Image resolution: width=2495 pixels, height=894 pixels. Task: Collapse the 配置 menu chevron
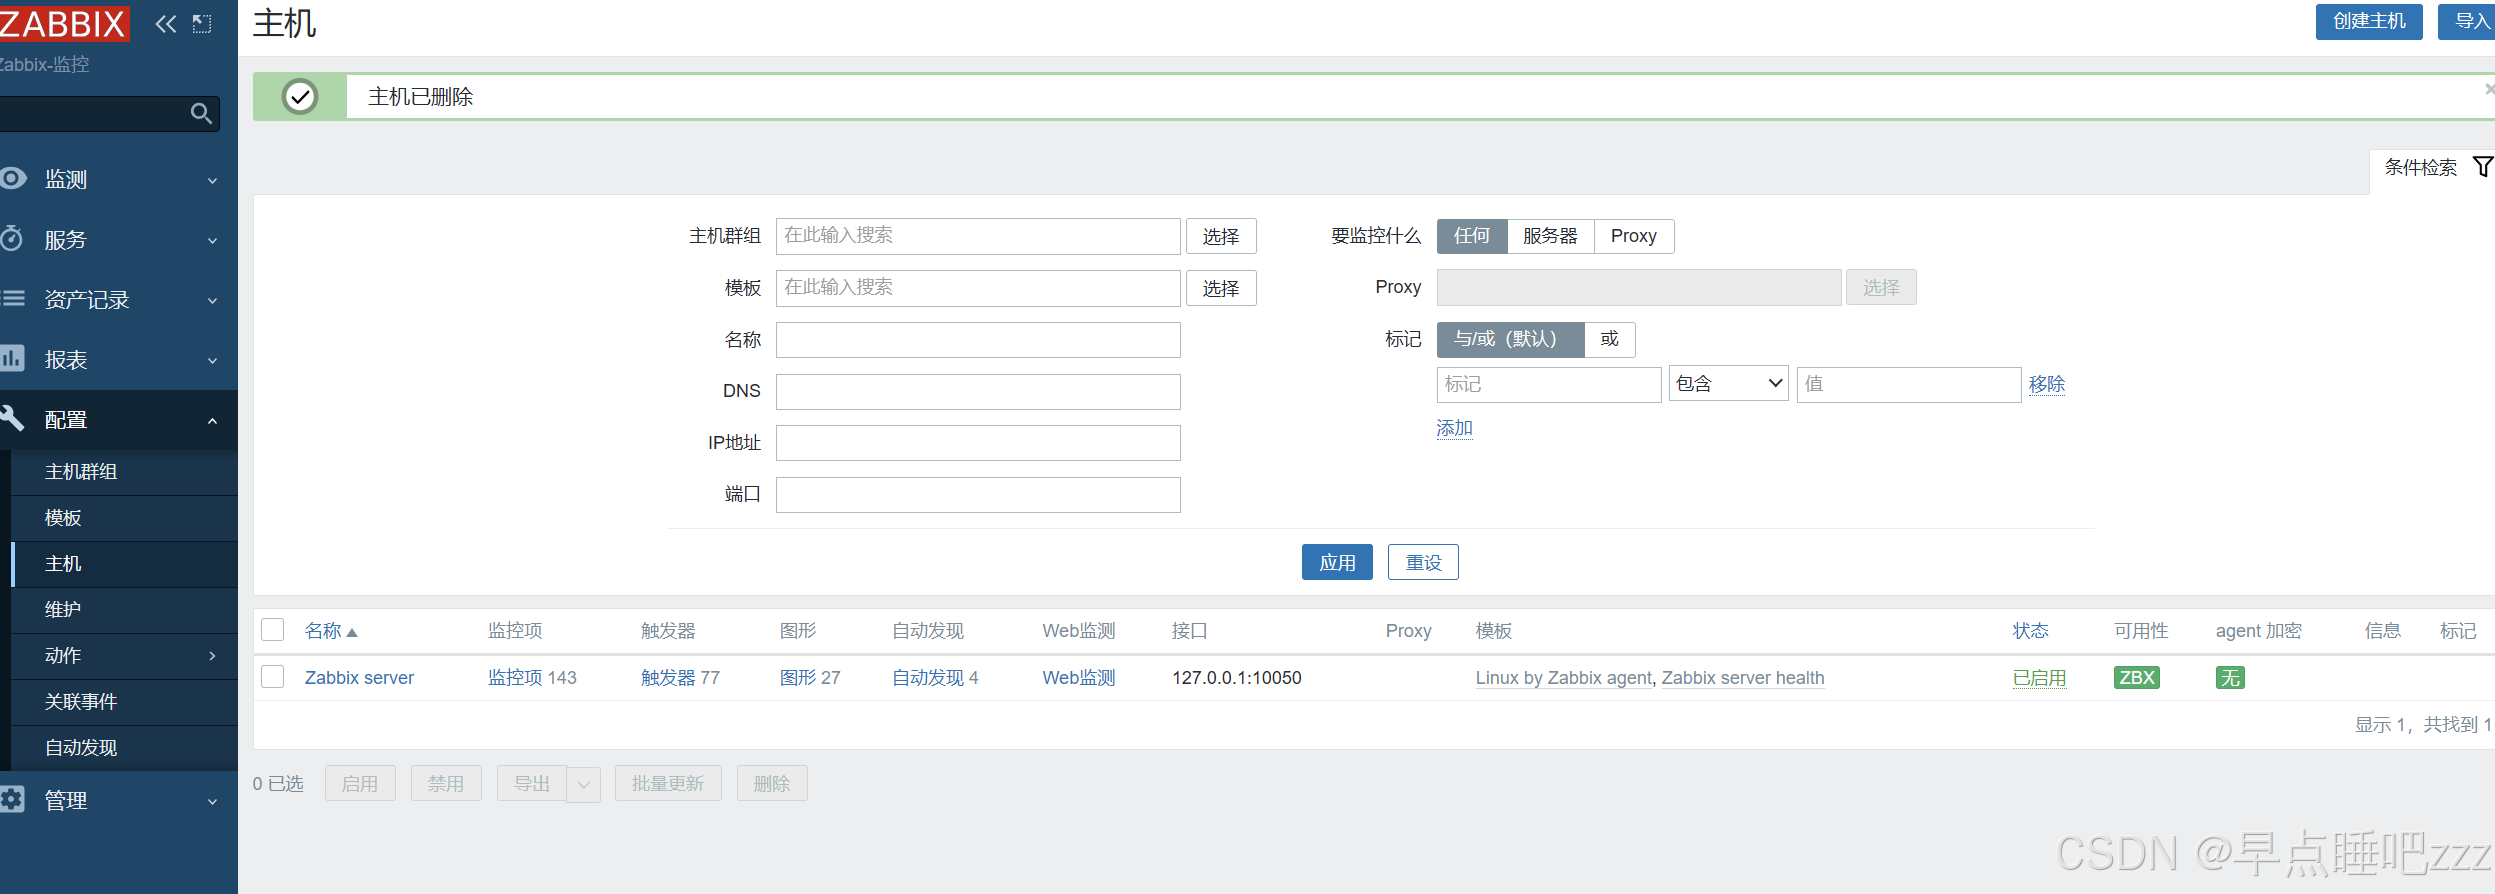(x=212, y=421)
